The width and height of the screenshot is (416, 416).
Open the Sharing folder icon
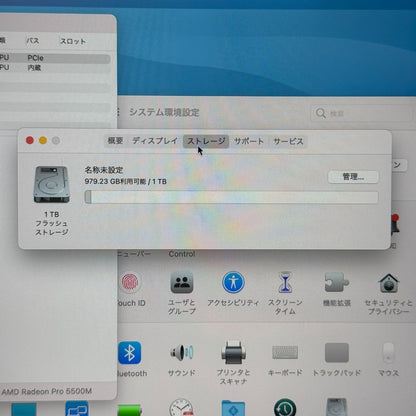(233, 408)
